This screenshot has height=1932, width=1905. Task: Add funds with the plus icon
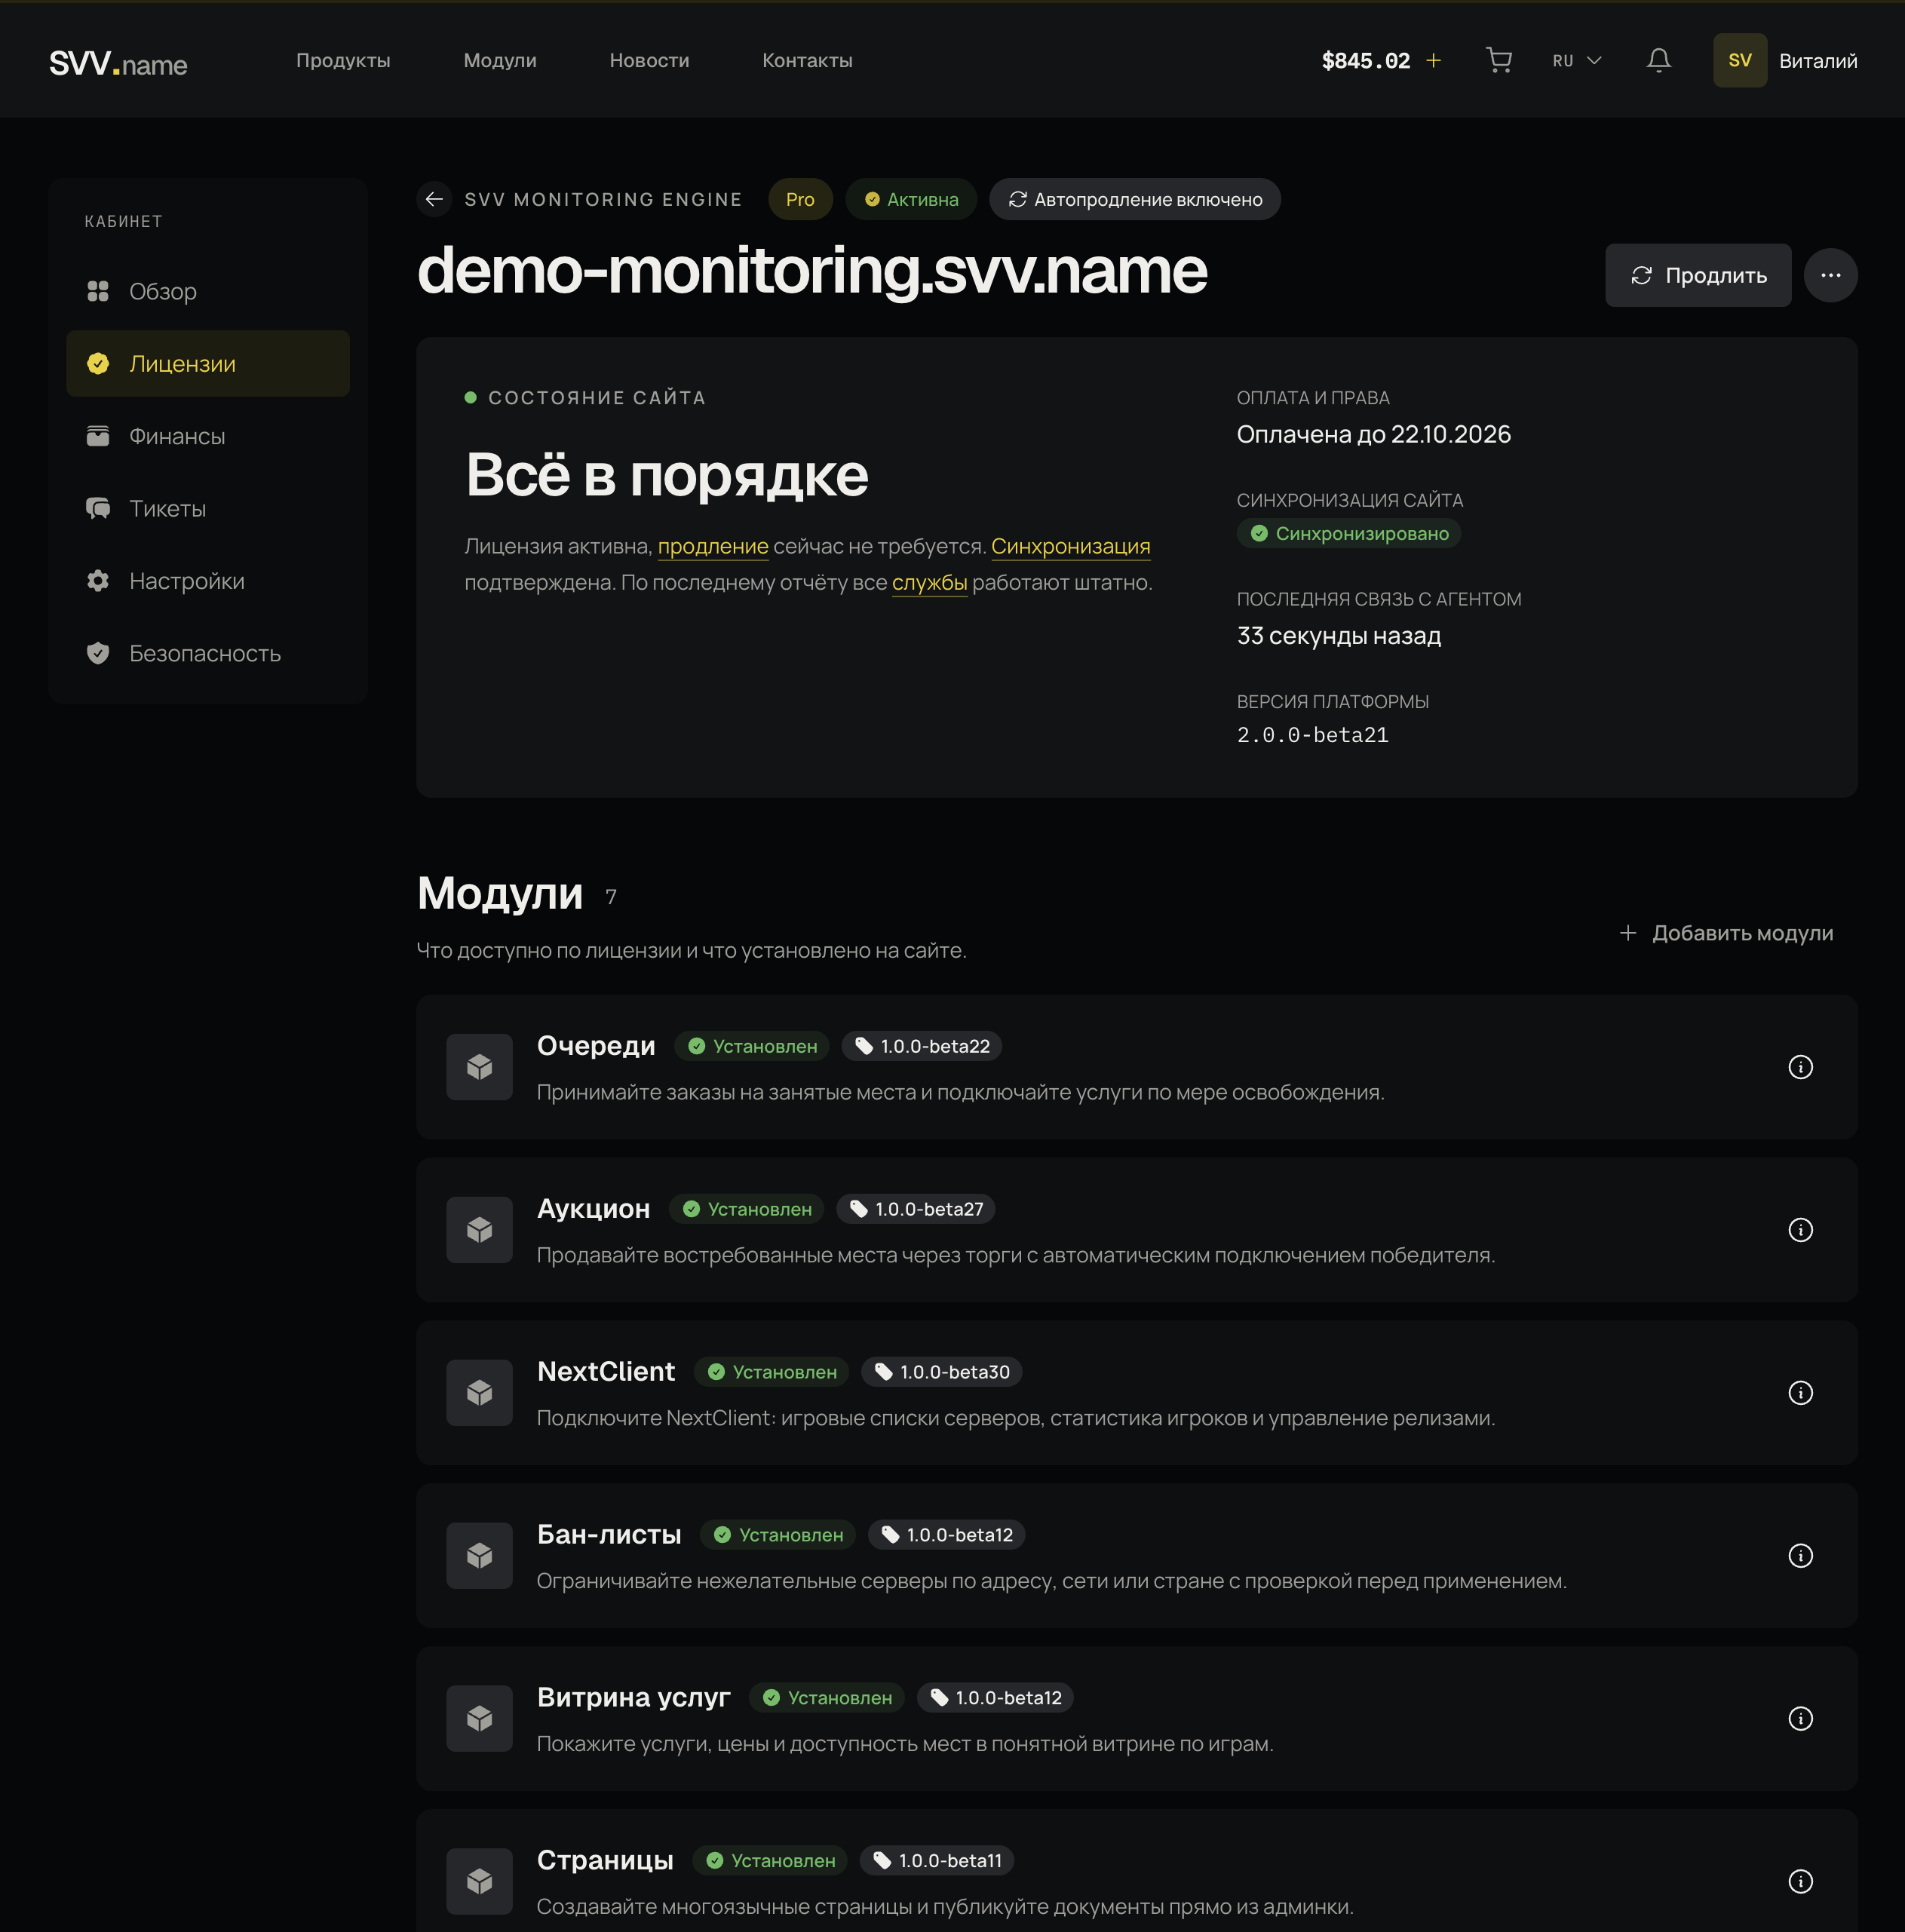click(1433, 61)
